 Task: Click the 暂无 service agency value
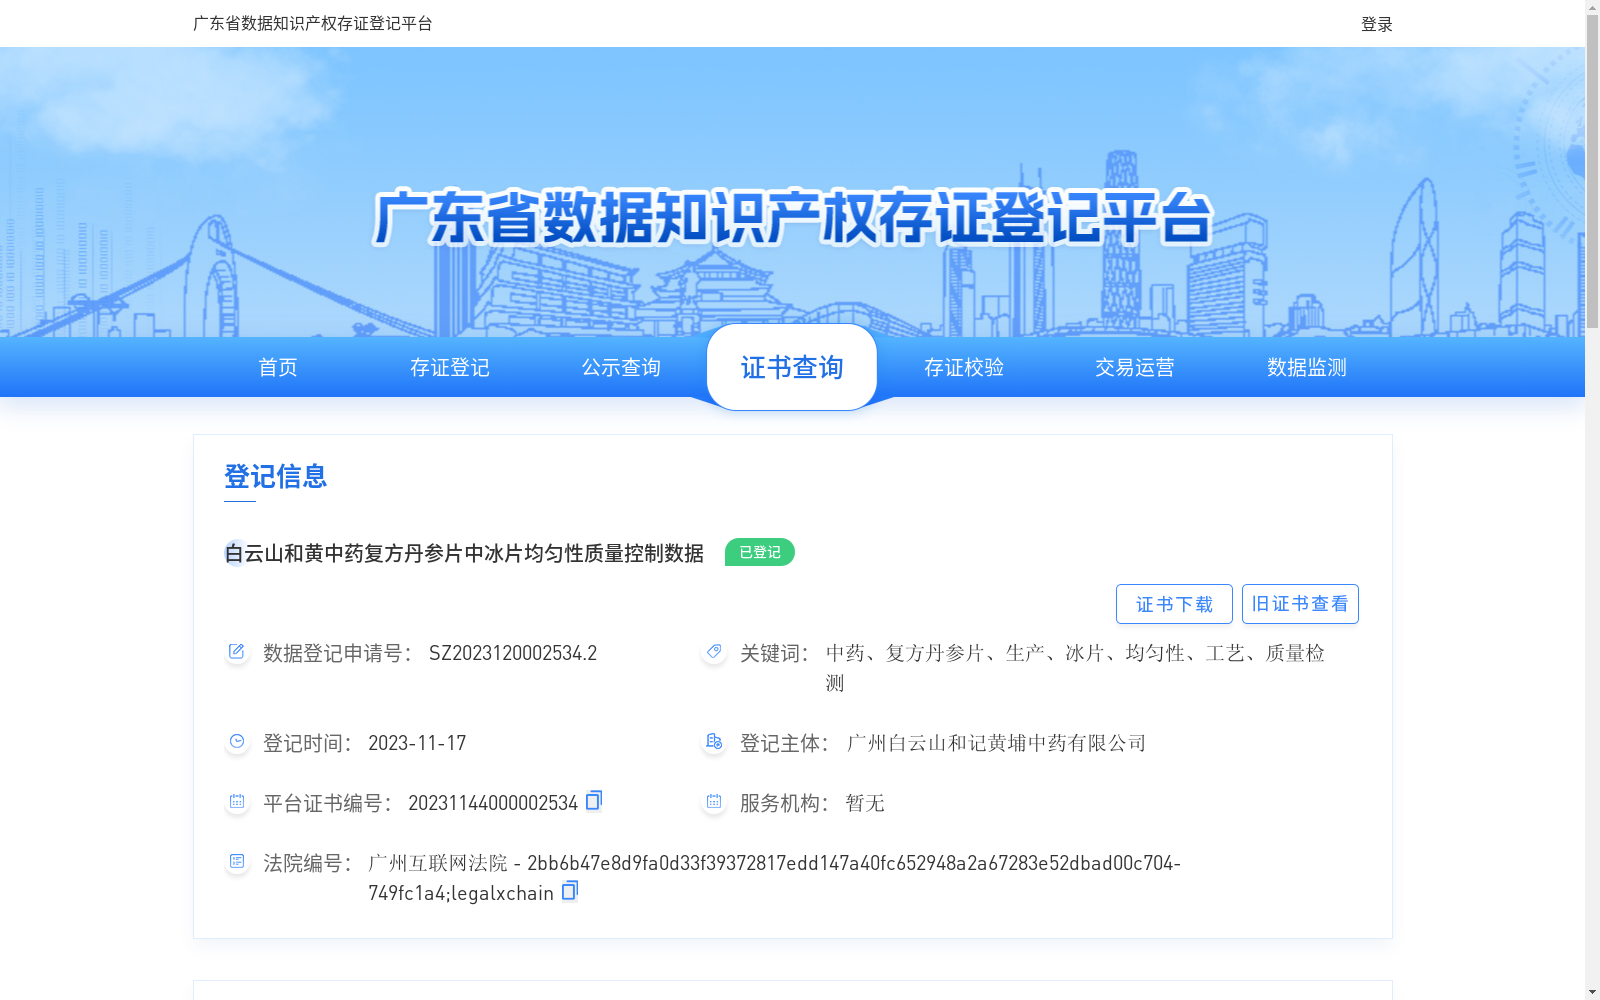point(865,803)
